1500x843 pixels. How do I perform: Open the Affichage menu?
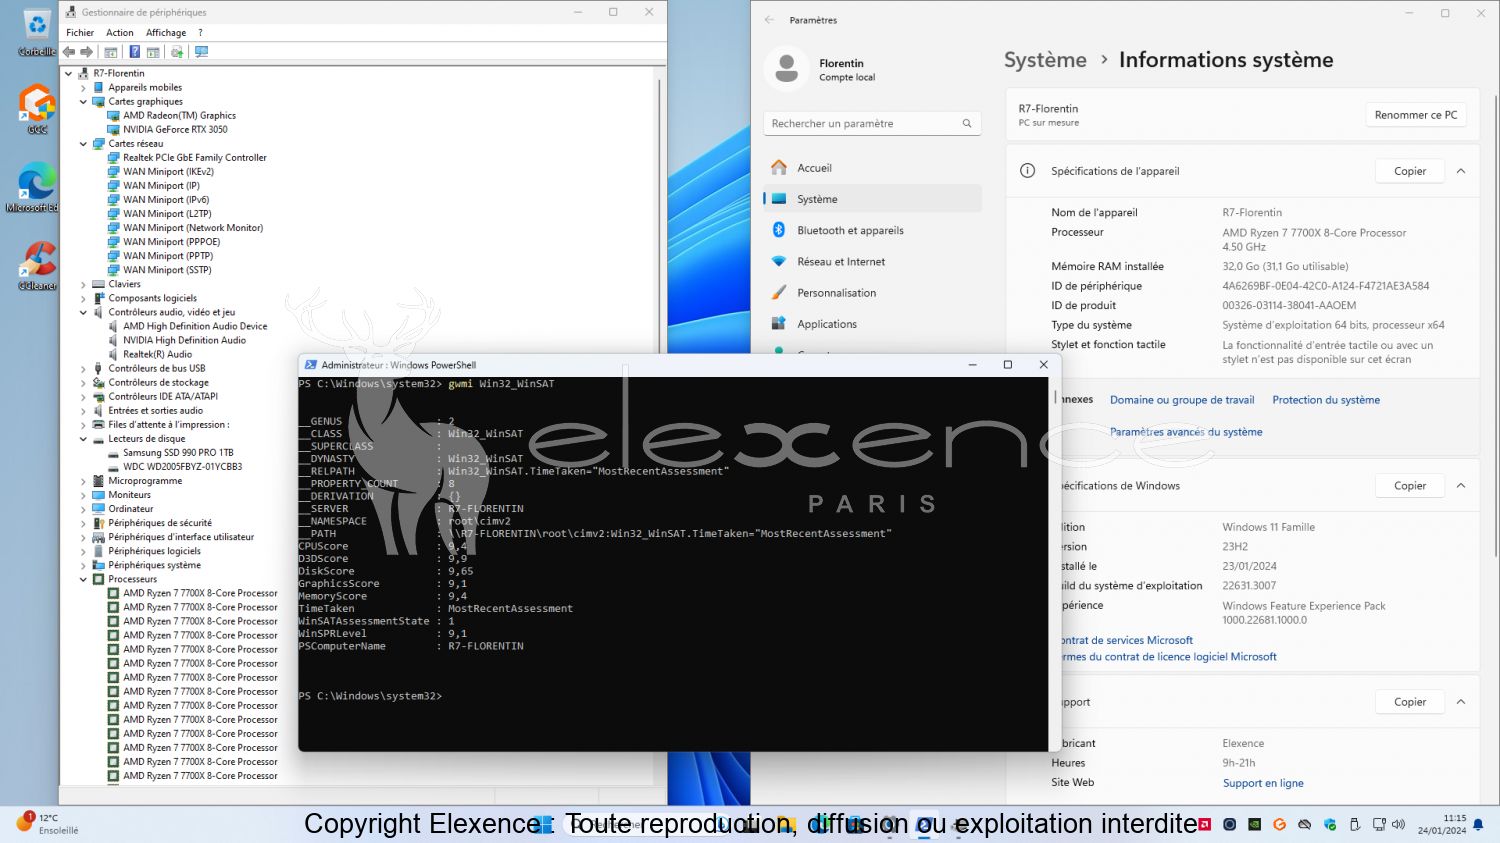click(x=166, y=33)
